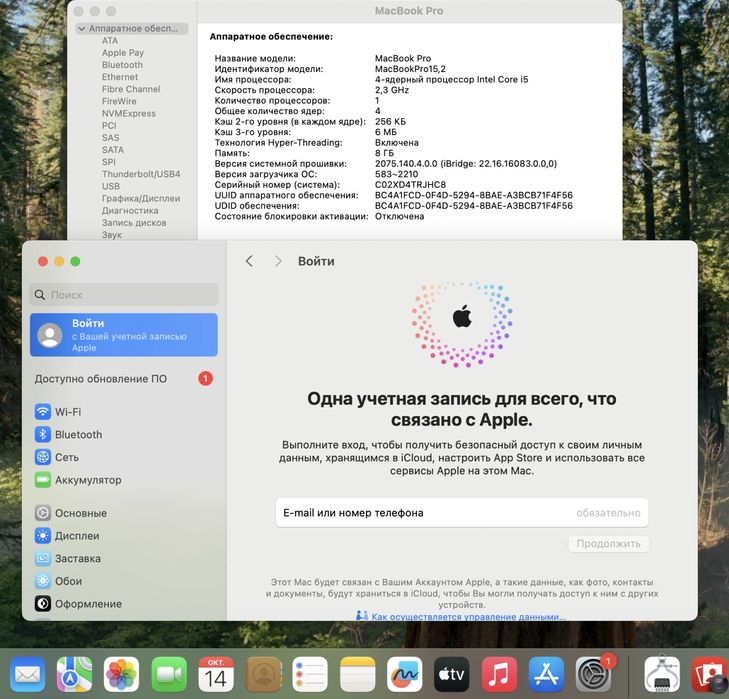Launch Maps from the Dock
Screen dimensions: 729x699
click(74, 674)
